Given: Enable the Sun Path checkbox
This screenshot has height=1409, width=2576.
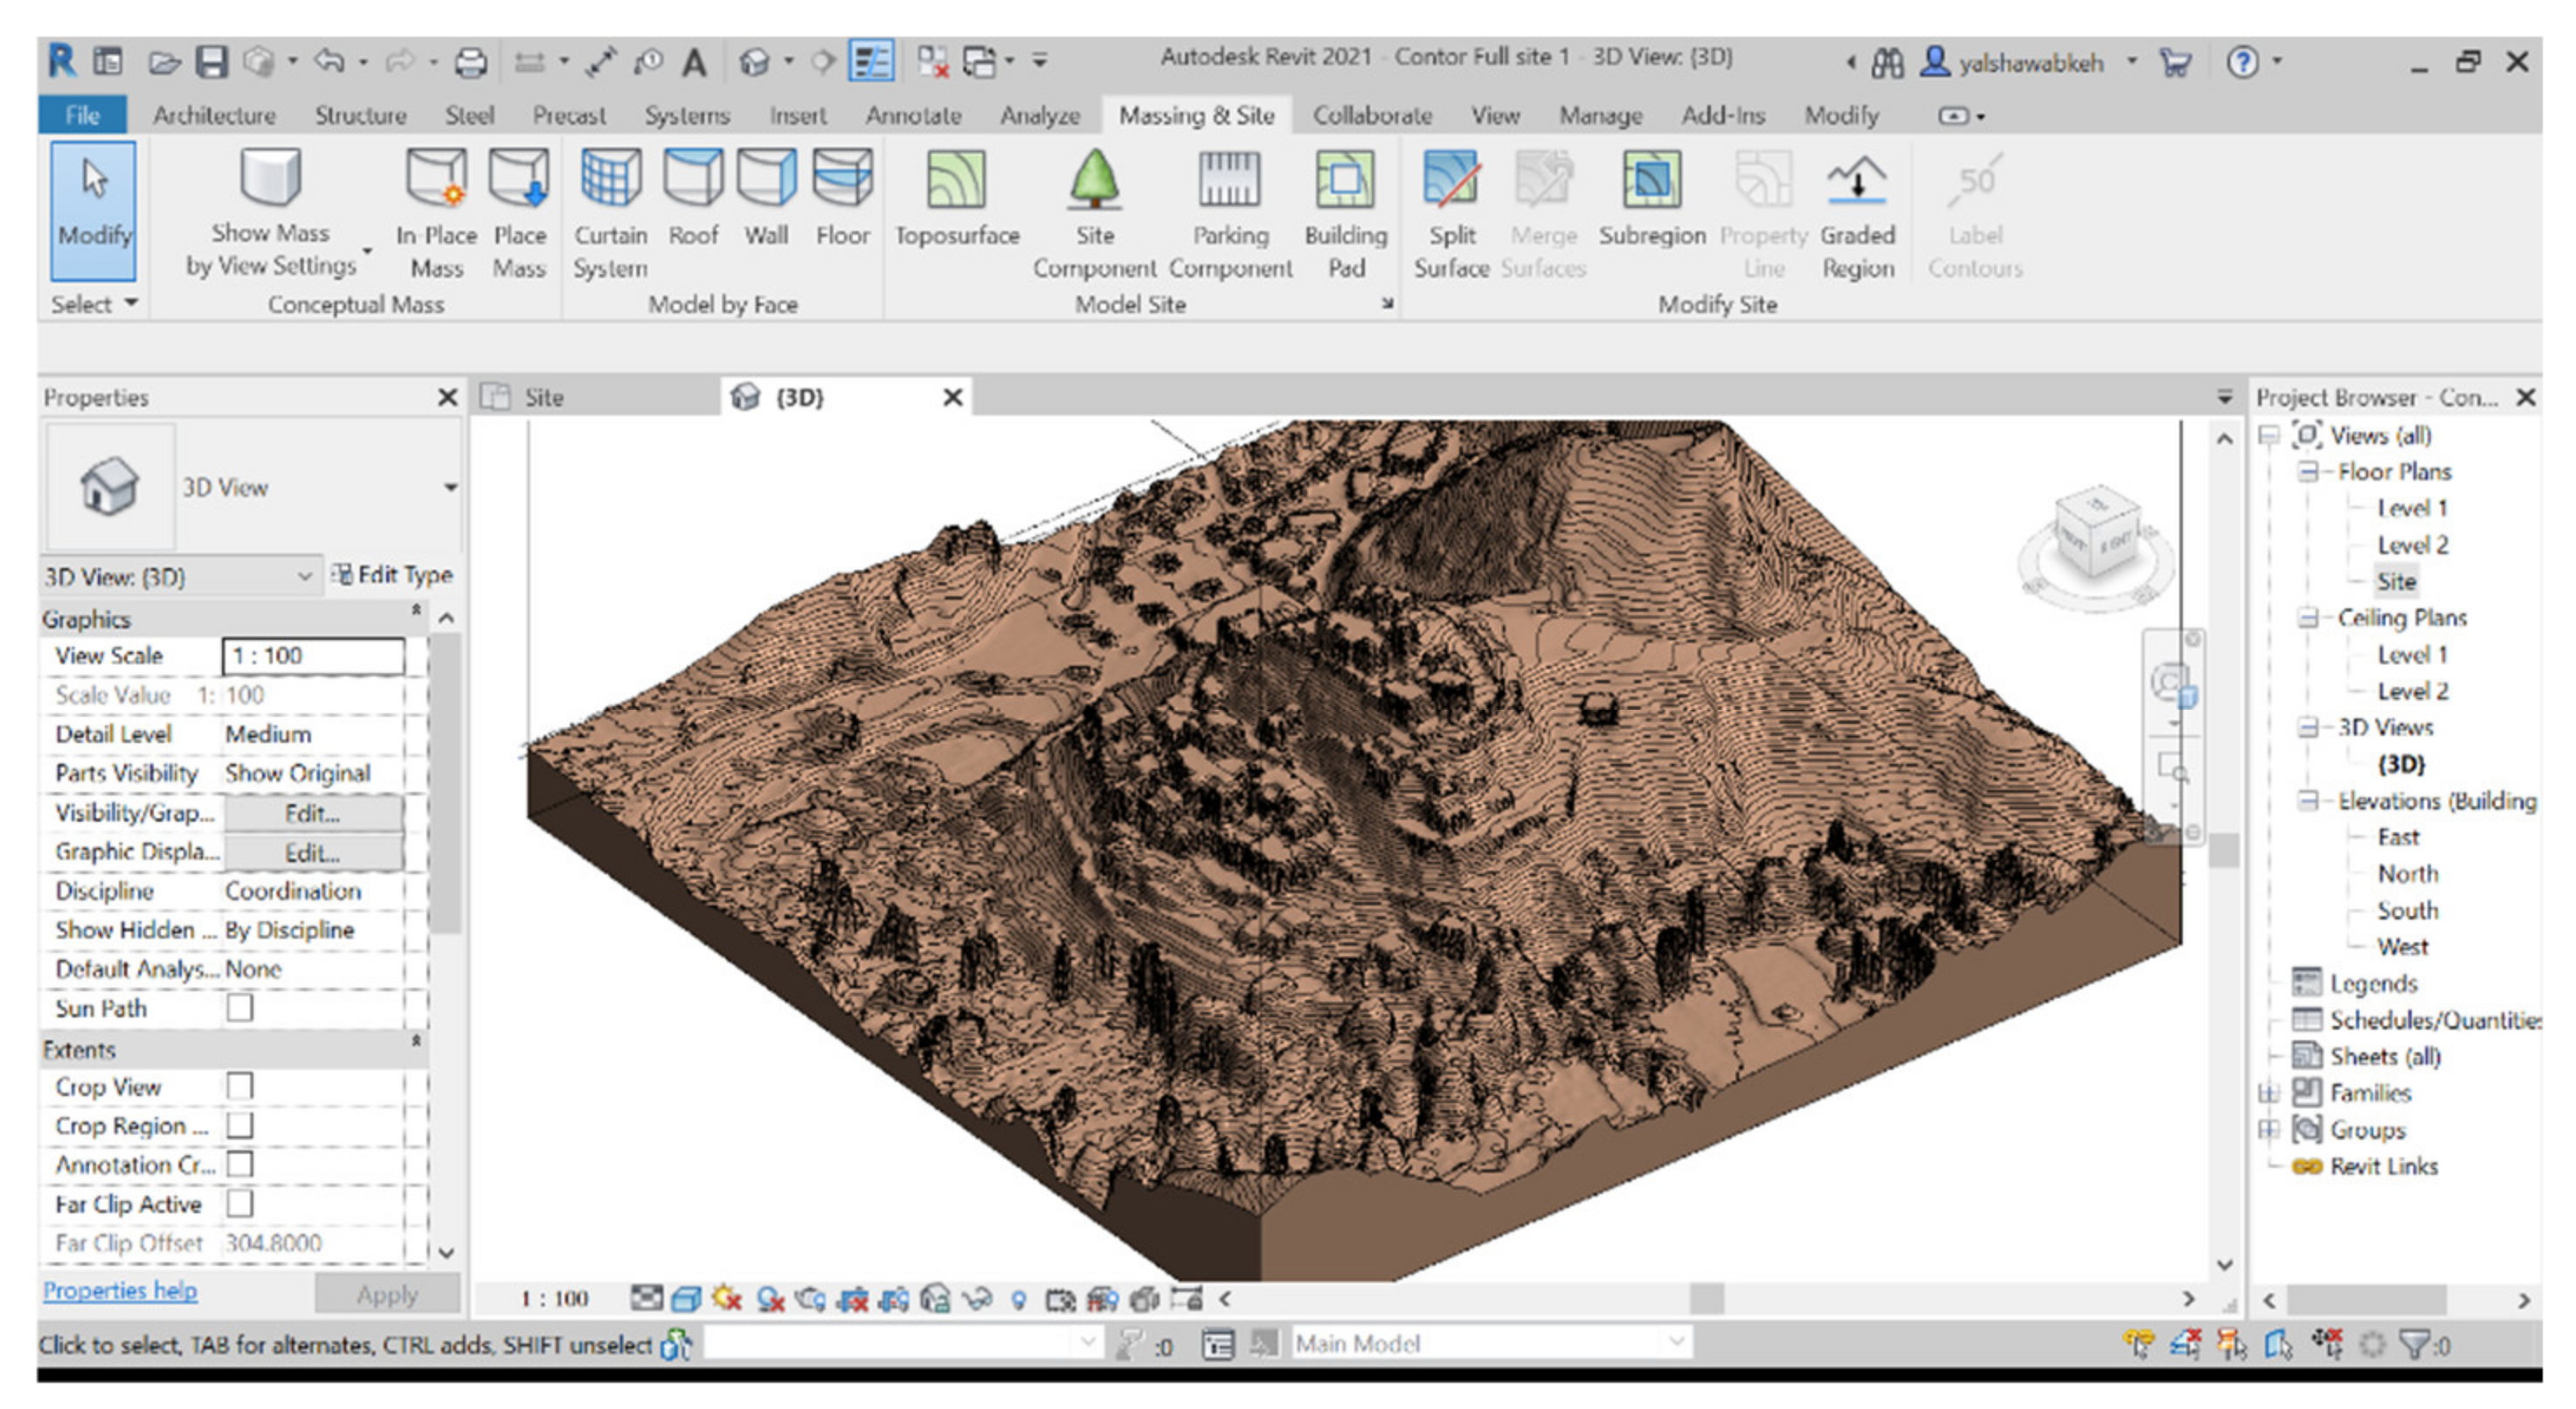Looking at the screenshot, I should 240,1008.
